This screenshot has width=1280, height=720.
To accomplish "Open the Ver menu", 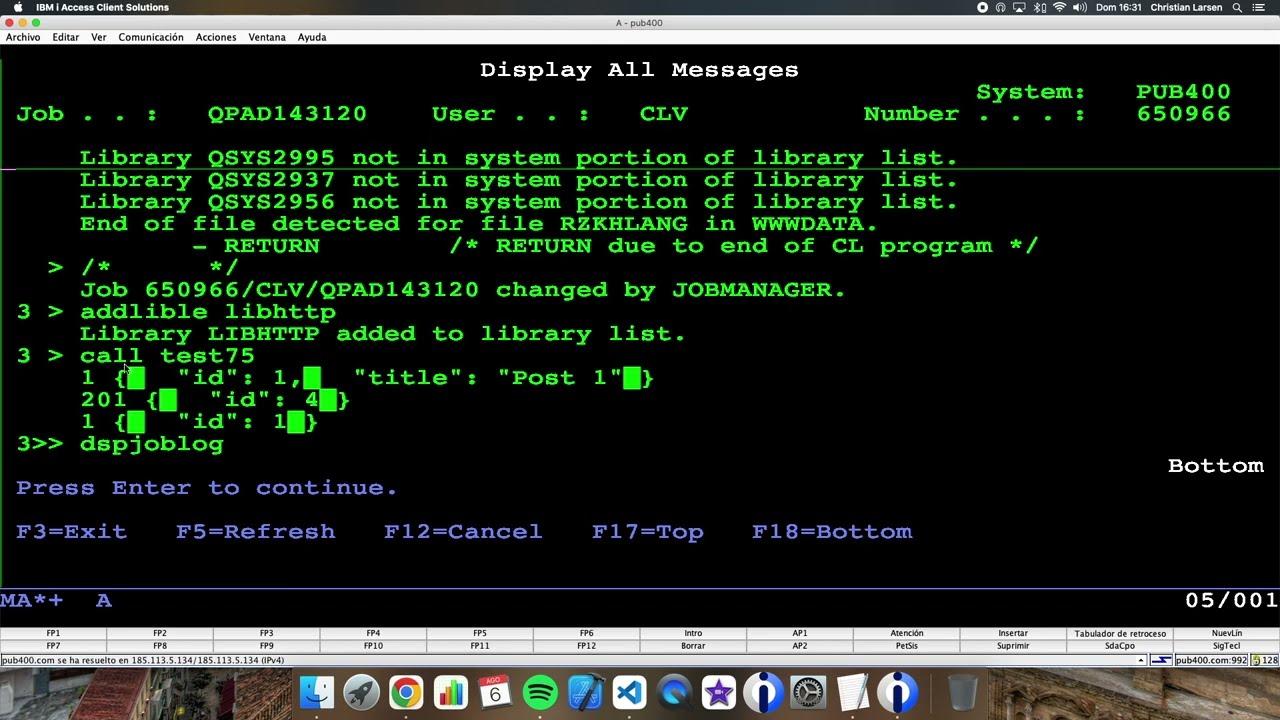I will 99,37.
